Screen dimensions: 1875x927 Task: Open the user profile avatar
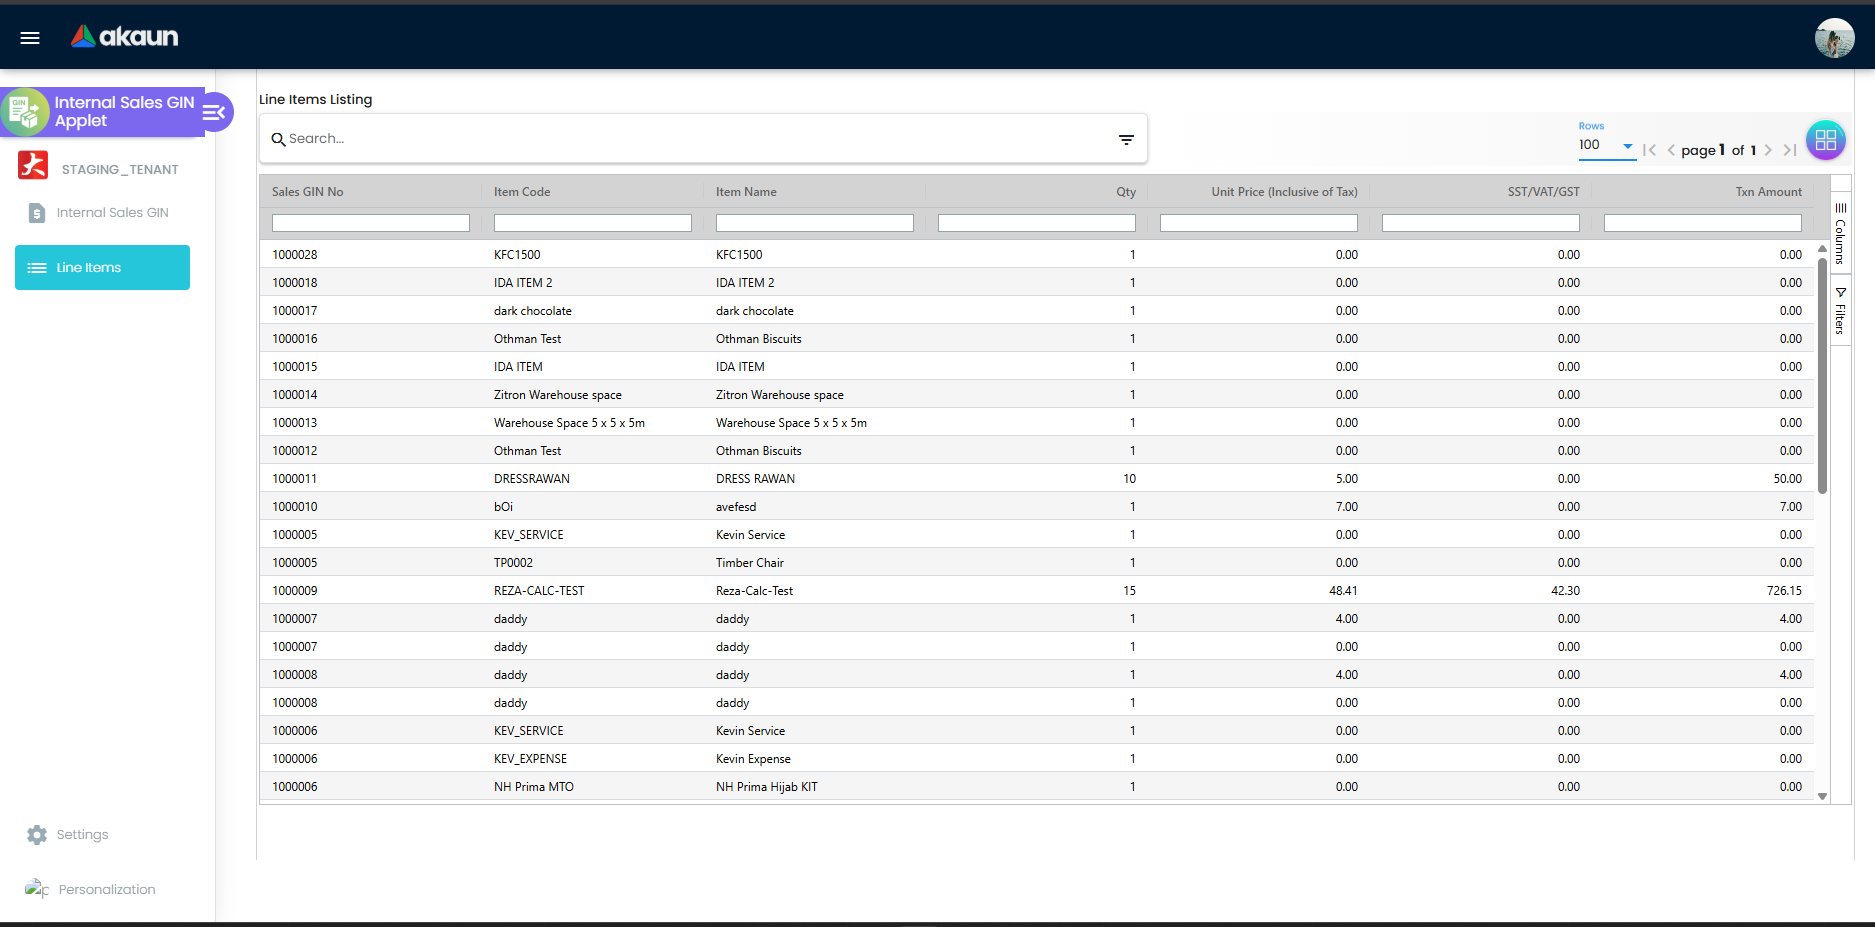tap(1834, 38)
